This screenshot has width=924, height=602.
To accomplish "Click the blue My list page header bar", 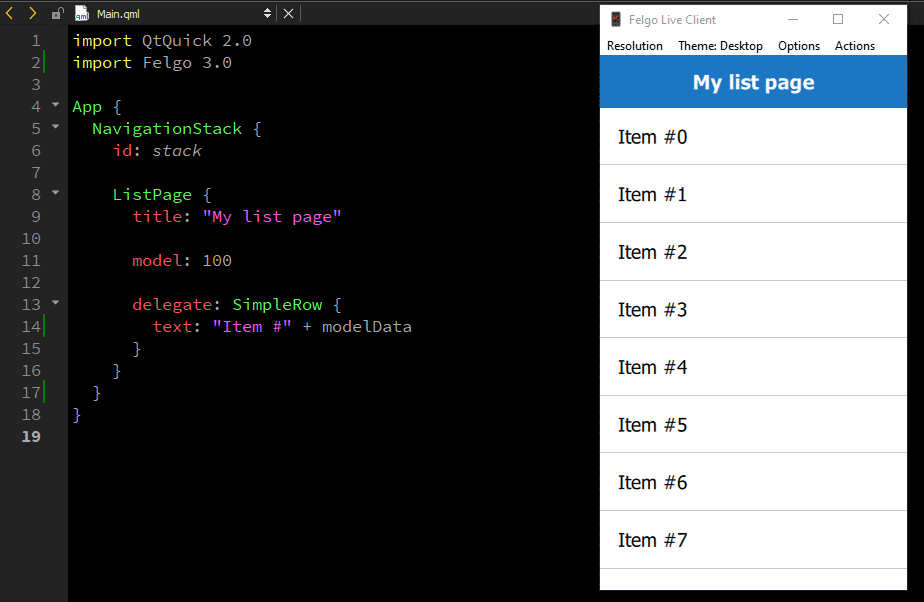I will point(753,83).
